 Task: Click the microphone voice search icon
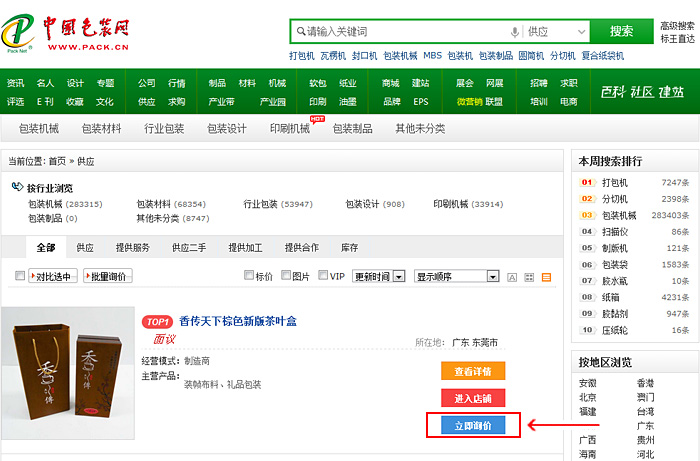tap(515, 31)
